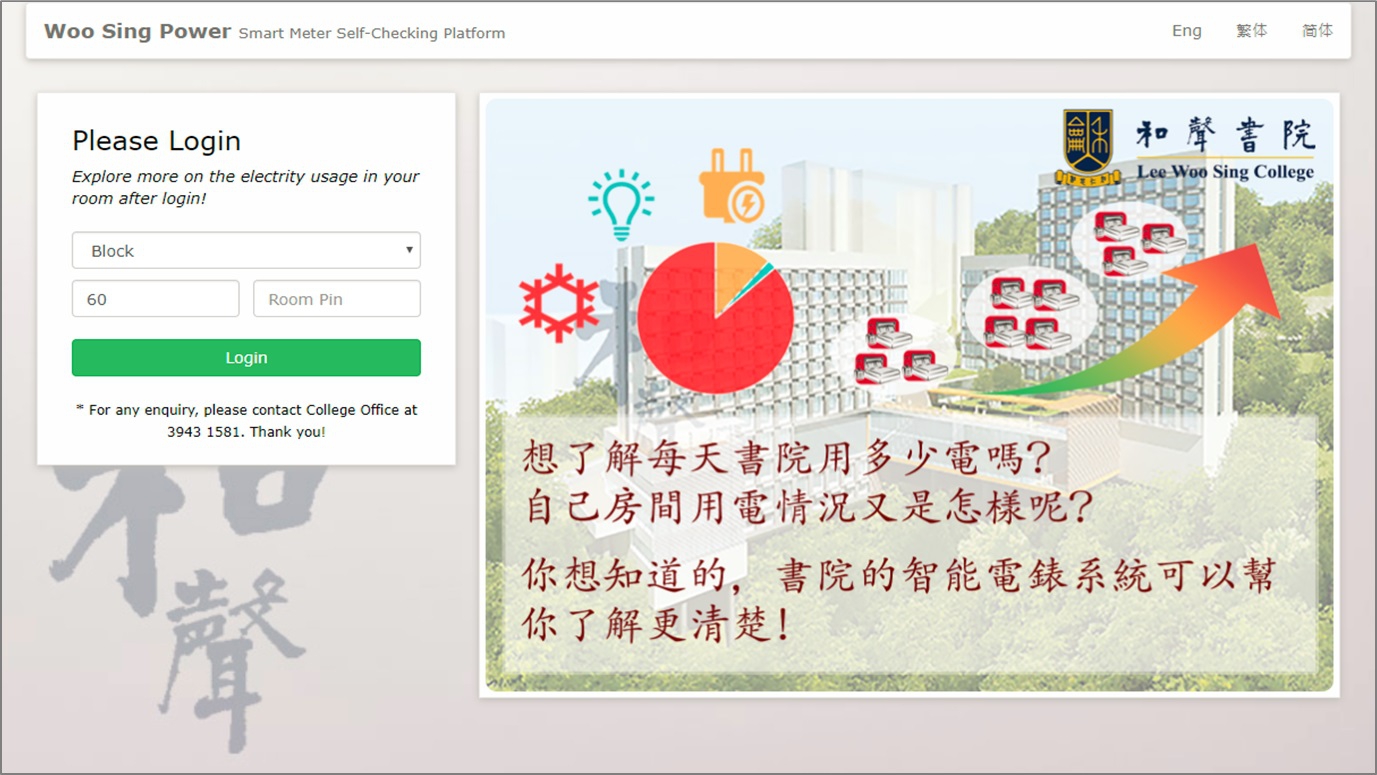Click the green Login button
The width and height of the screenshot is (1377, 775).
246,358
